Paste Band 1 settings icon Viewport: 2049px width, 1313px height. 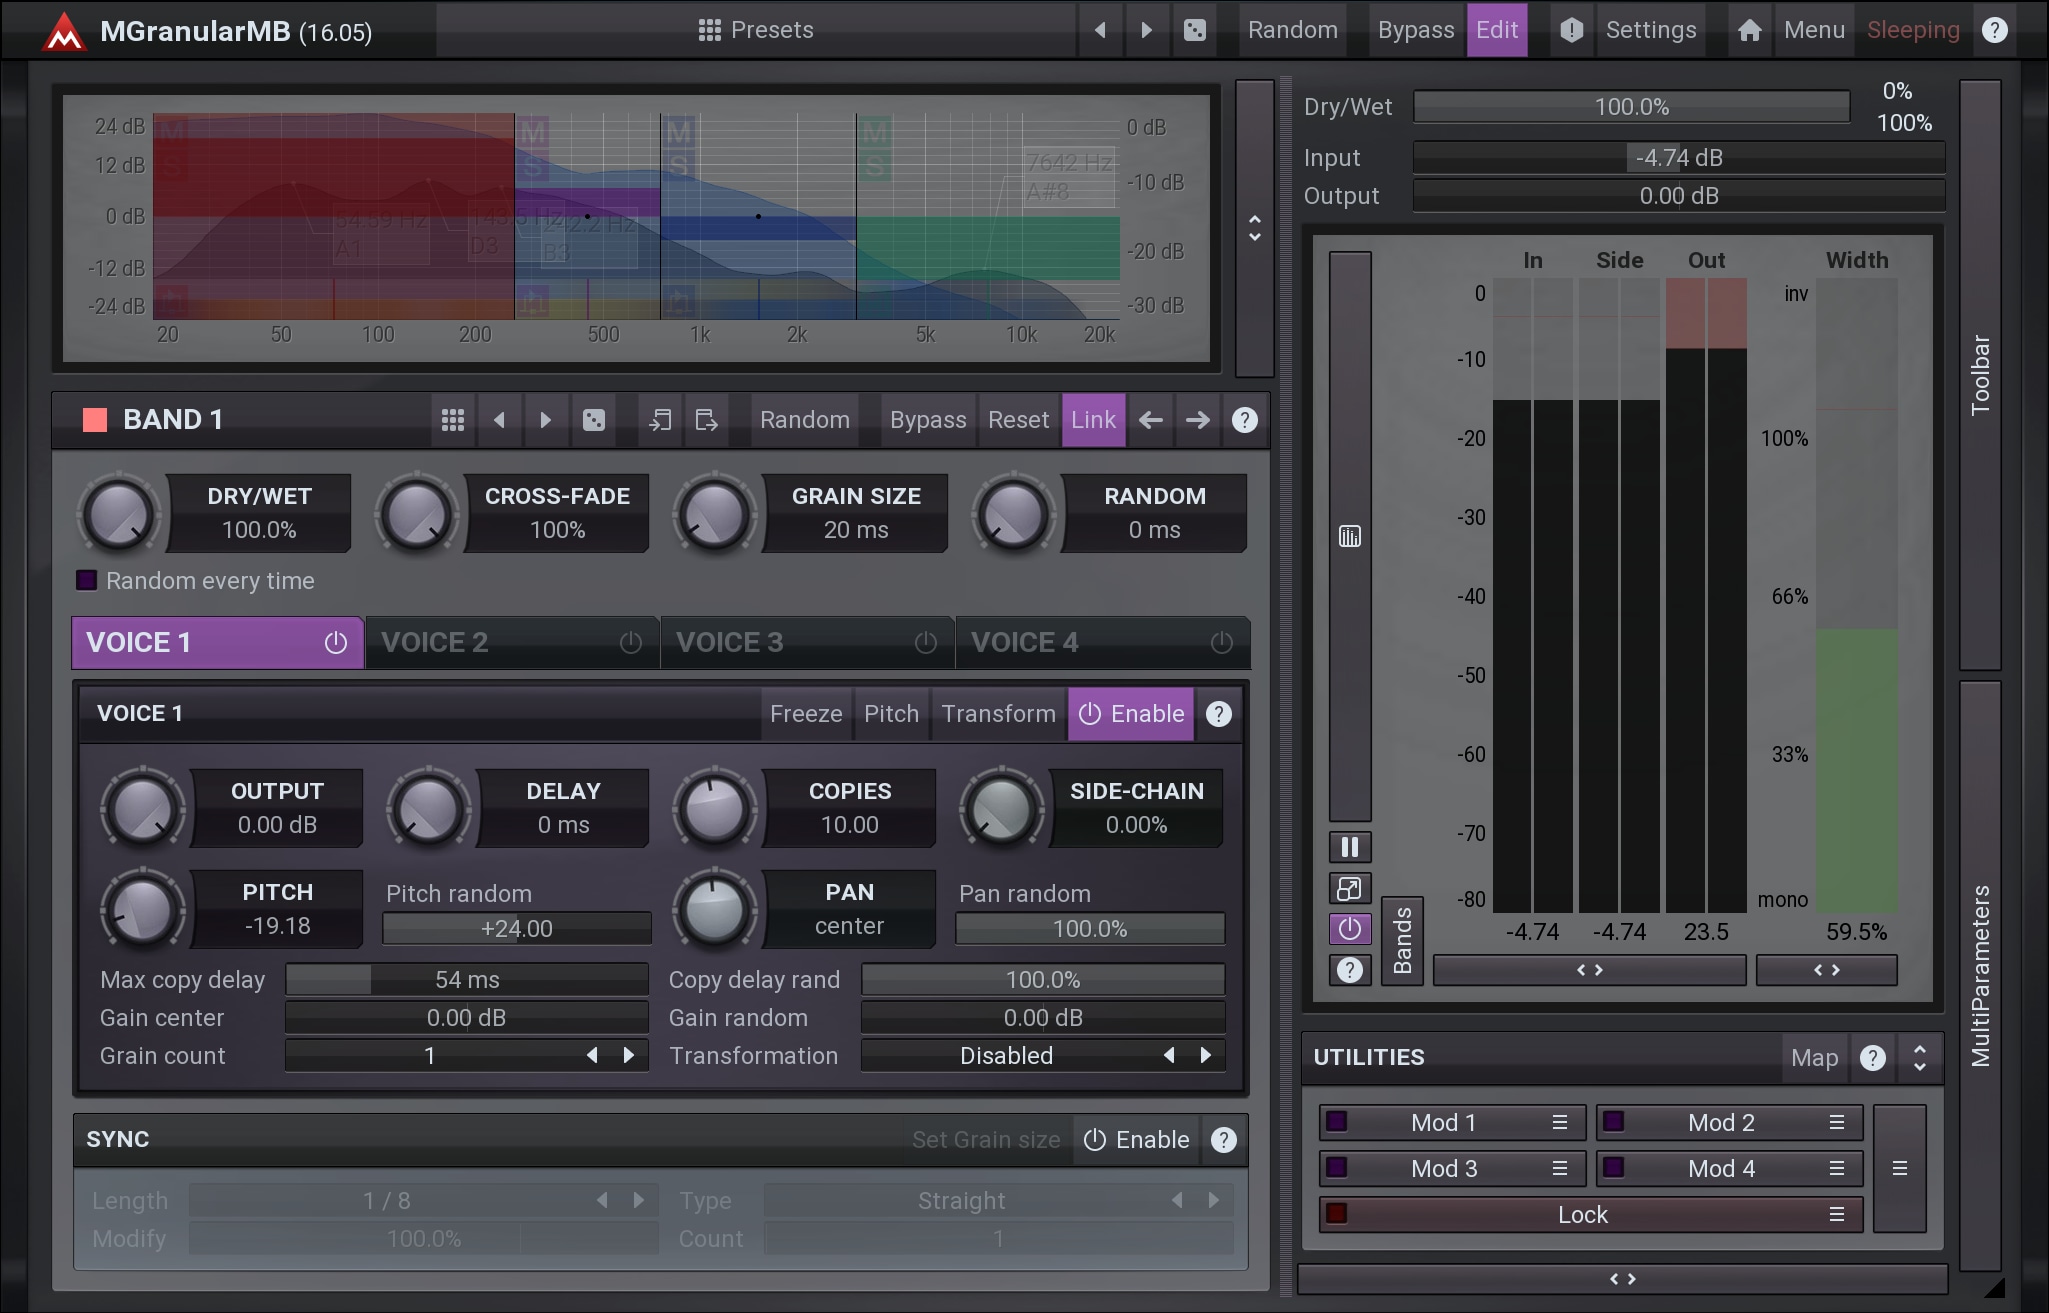click(706, 420)
